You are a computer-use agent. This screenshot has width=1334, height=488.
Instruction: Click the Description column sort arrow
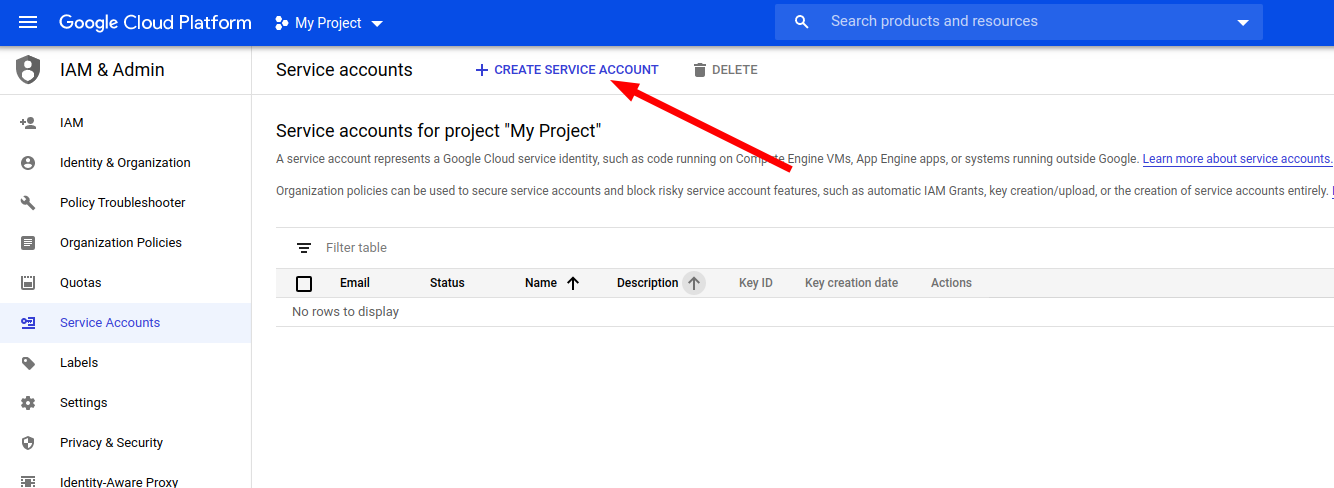point(694,283)
